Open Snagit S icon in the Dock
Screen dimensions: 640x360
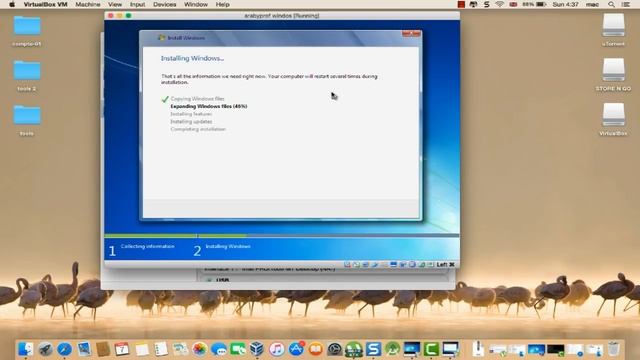tap(373, 349)
